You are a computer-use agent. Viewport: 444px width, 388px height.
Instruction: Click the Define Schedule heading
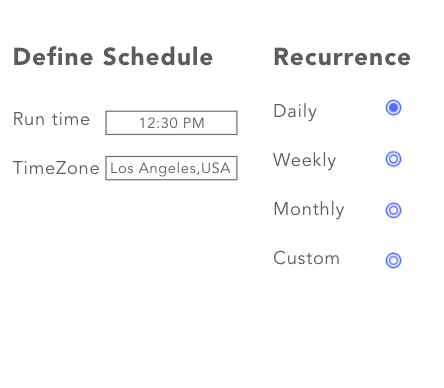tap(113, 57)
